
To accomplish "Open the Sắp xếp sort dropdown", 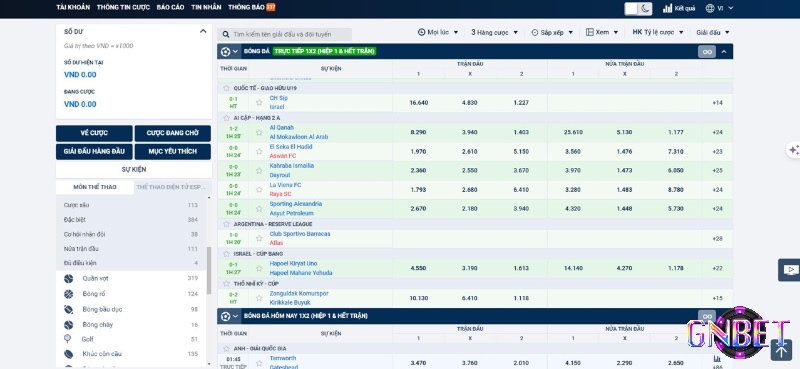I will tap(552, 32).
